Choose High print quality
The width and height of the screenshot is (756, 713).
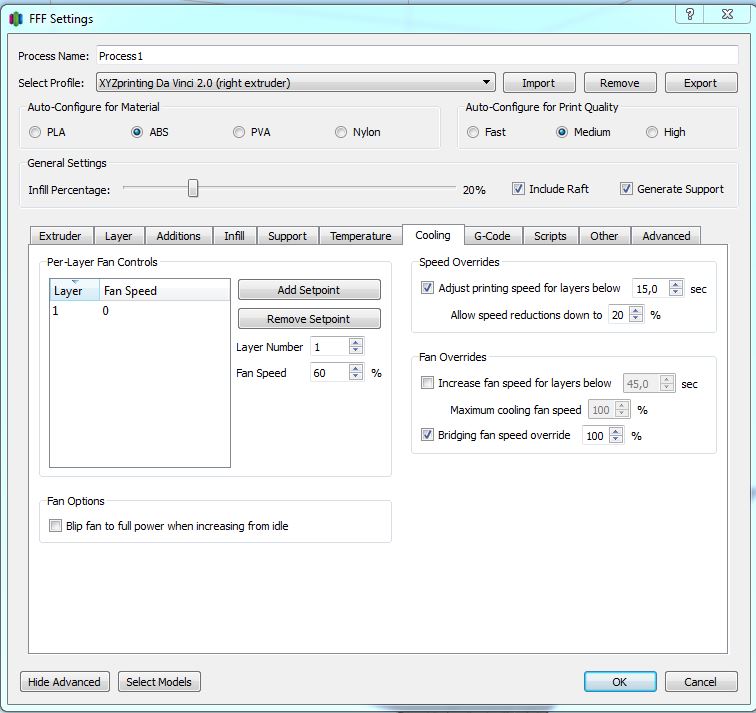coord(652,132)
